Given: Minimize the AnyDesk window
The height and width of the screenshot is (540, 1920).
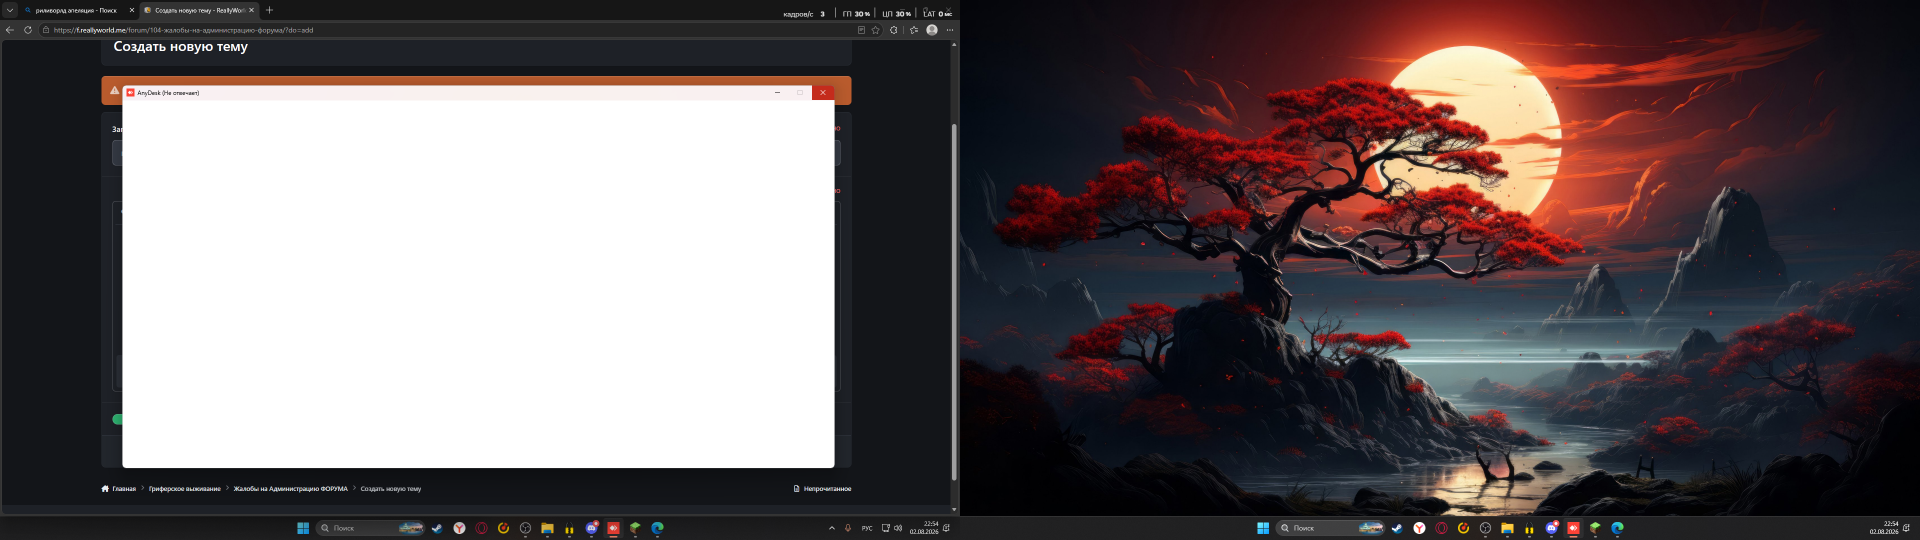Looking at the screenshot, I should point(777,92).
